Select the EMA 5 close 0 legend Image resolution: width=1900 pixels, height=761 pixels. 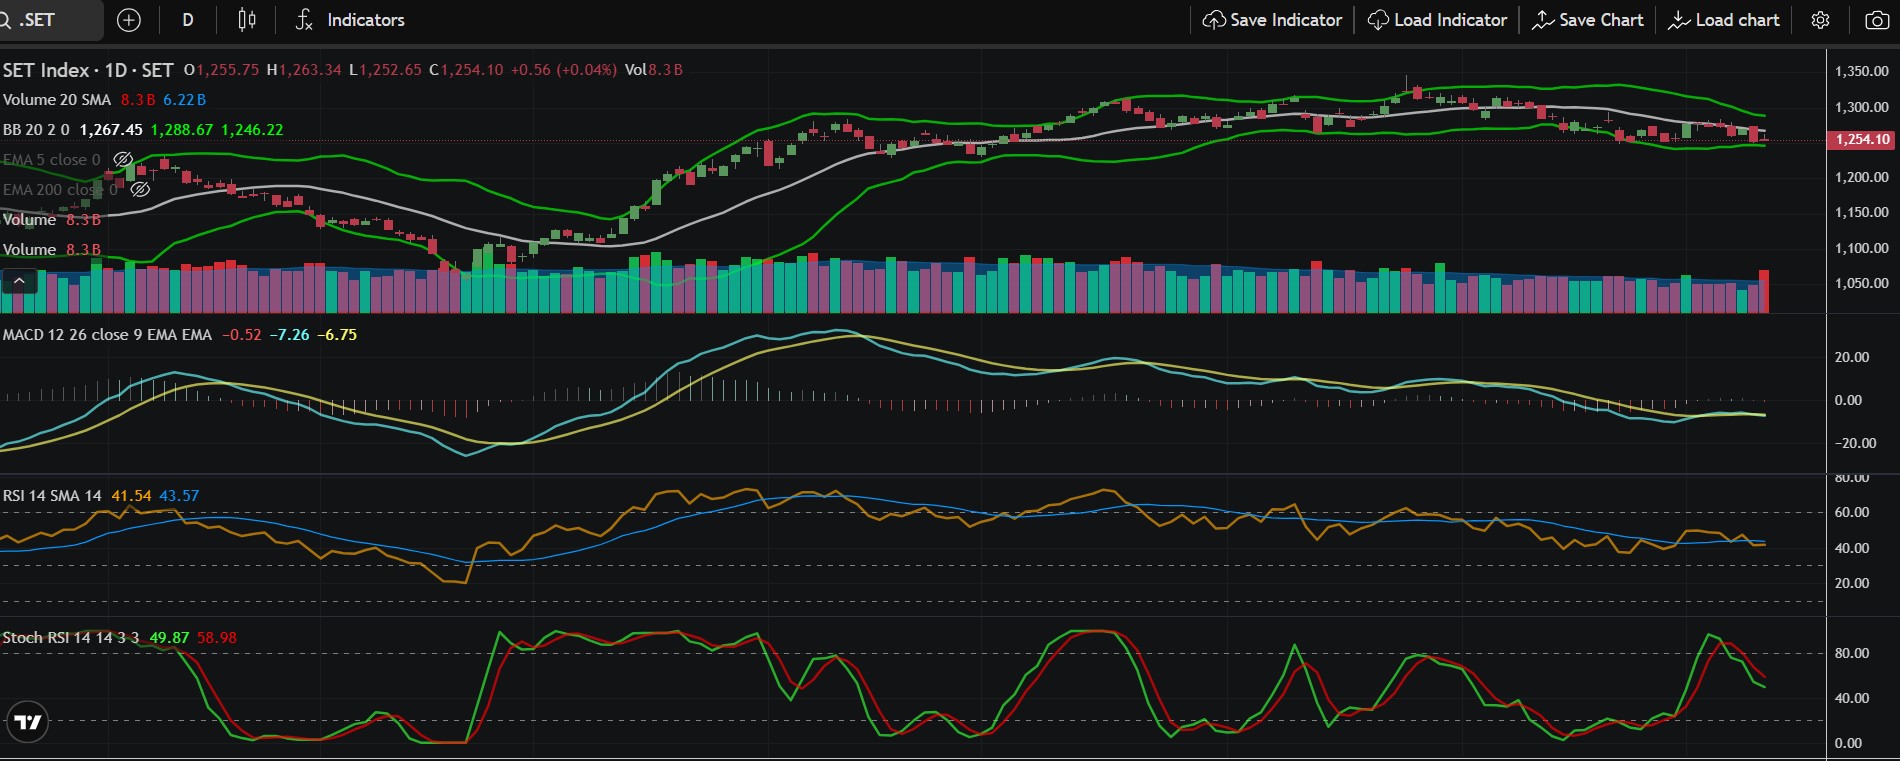click(x=52, y=160)
